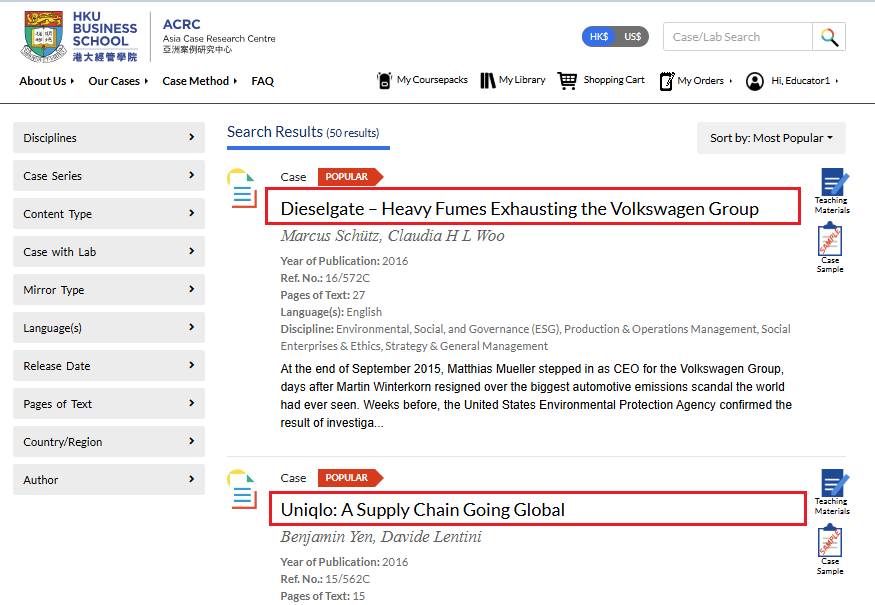Open the About Us menu
The width and height of the screenshot is (875, 605).
coord(46,81)
